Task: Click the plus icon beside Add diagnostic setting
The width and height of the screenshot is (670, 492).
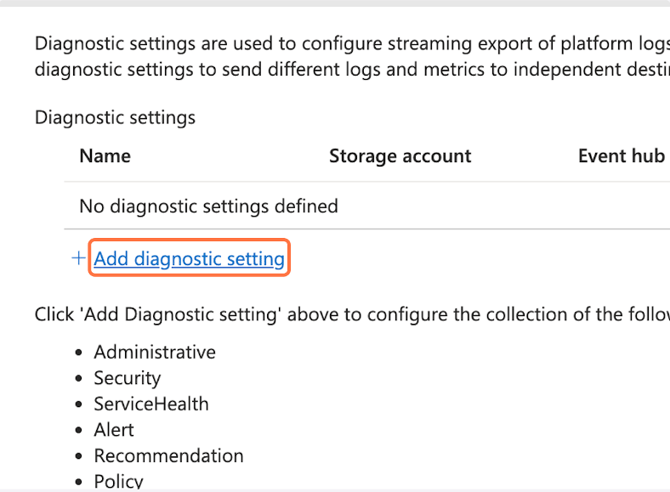Action: pos(79,259)
